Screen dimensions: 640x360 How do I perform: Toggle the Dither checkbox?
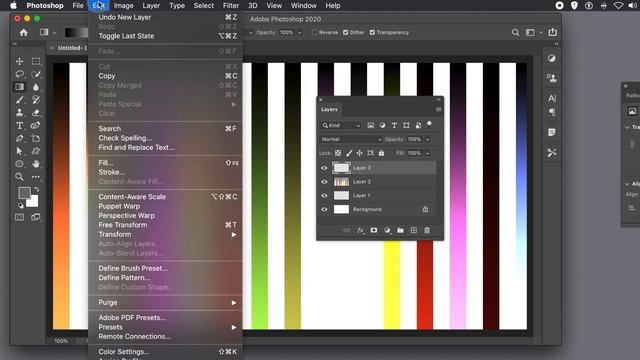[x=346, y=32]
